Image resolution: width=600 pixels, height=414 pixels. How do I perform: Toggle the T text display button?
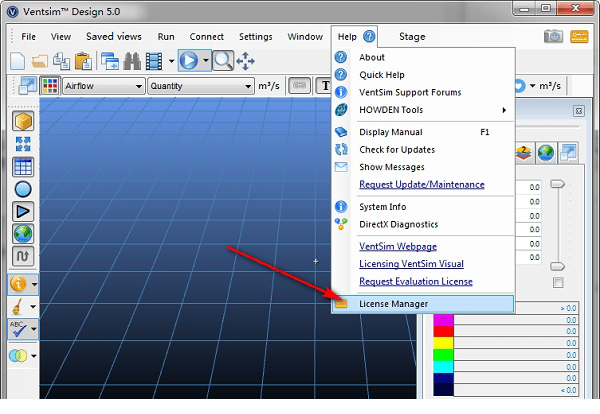tap(324, 85)
